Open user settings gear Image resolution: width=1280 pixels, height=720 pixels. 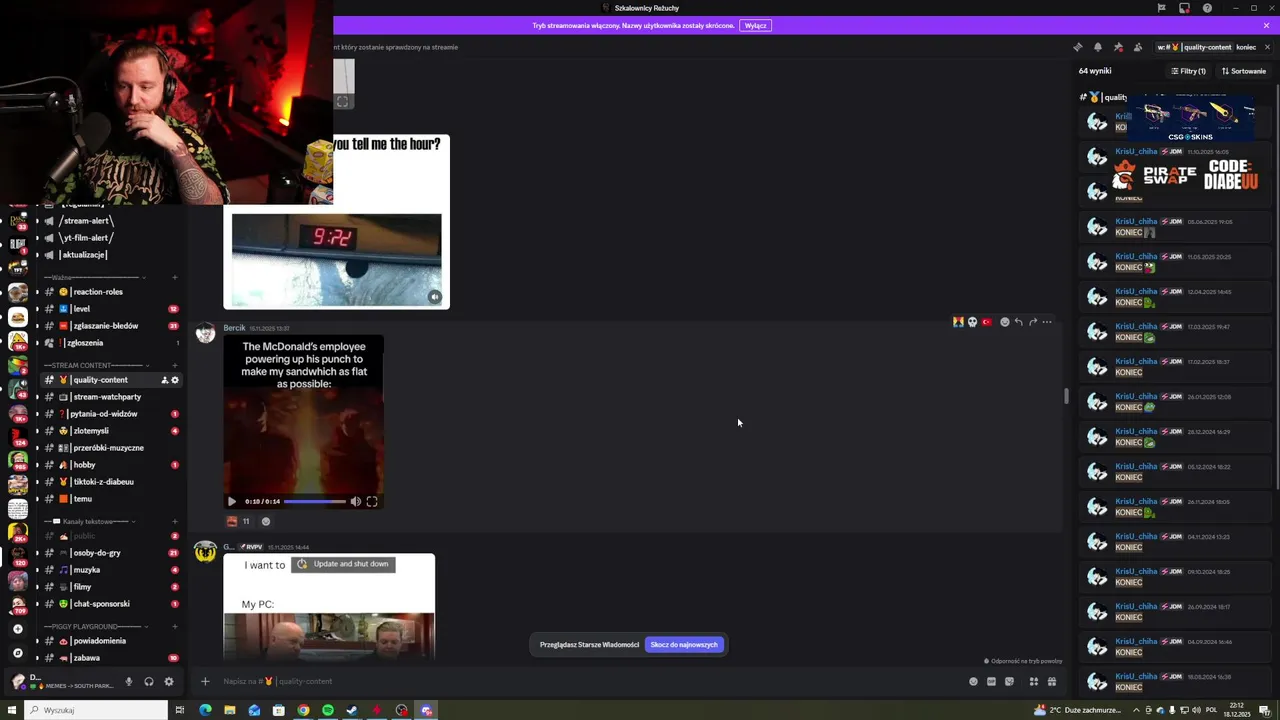(x=168, y=682)
